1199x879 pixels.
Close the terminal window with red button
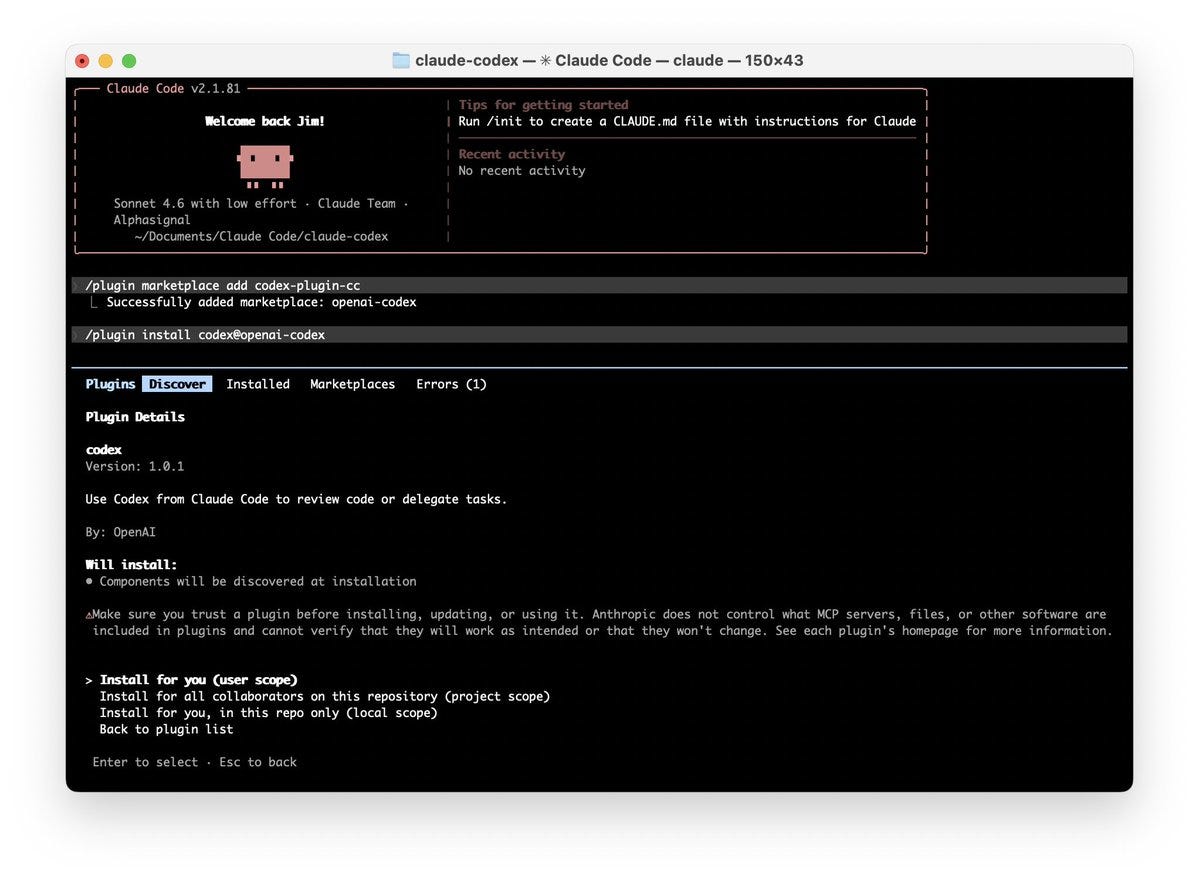tap(83, 61)
